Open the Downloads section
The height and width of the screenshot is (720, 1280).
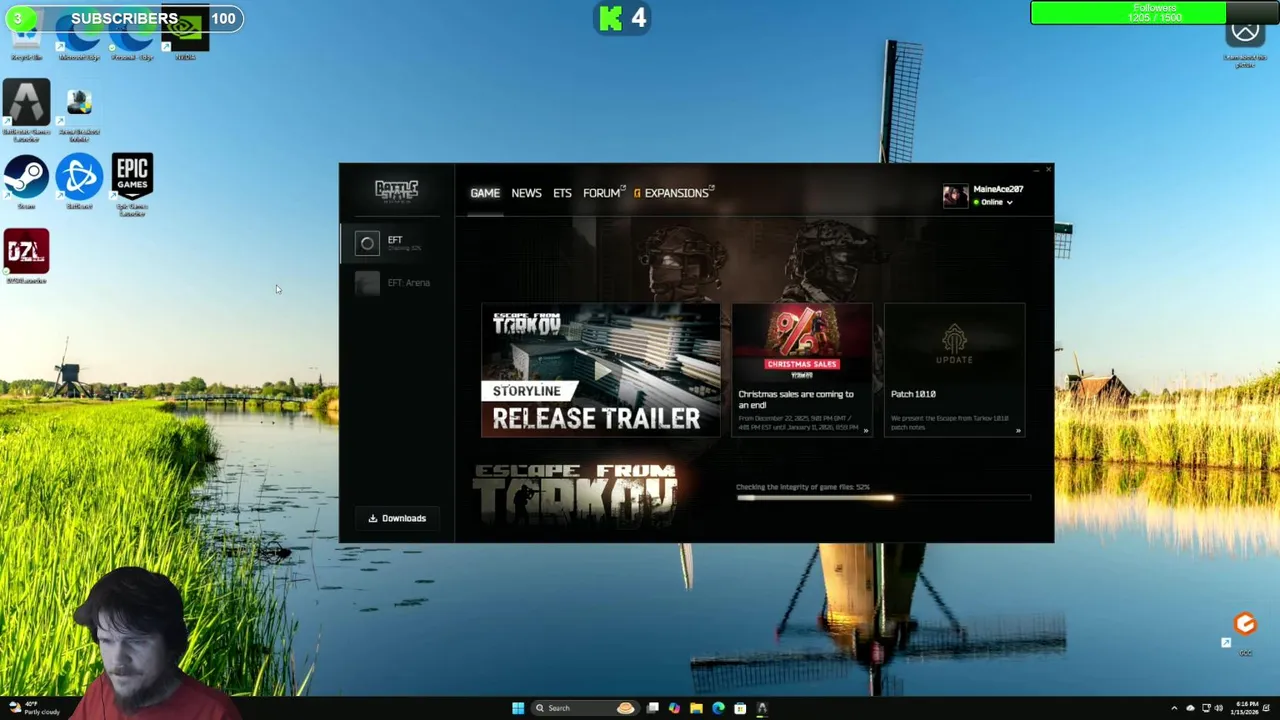tap(397, 518)
